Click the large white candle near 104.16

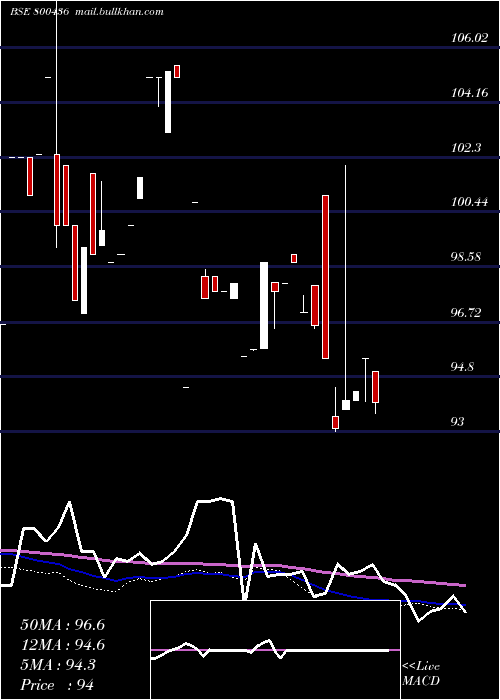[x=168, y=102]
